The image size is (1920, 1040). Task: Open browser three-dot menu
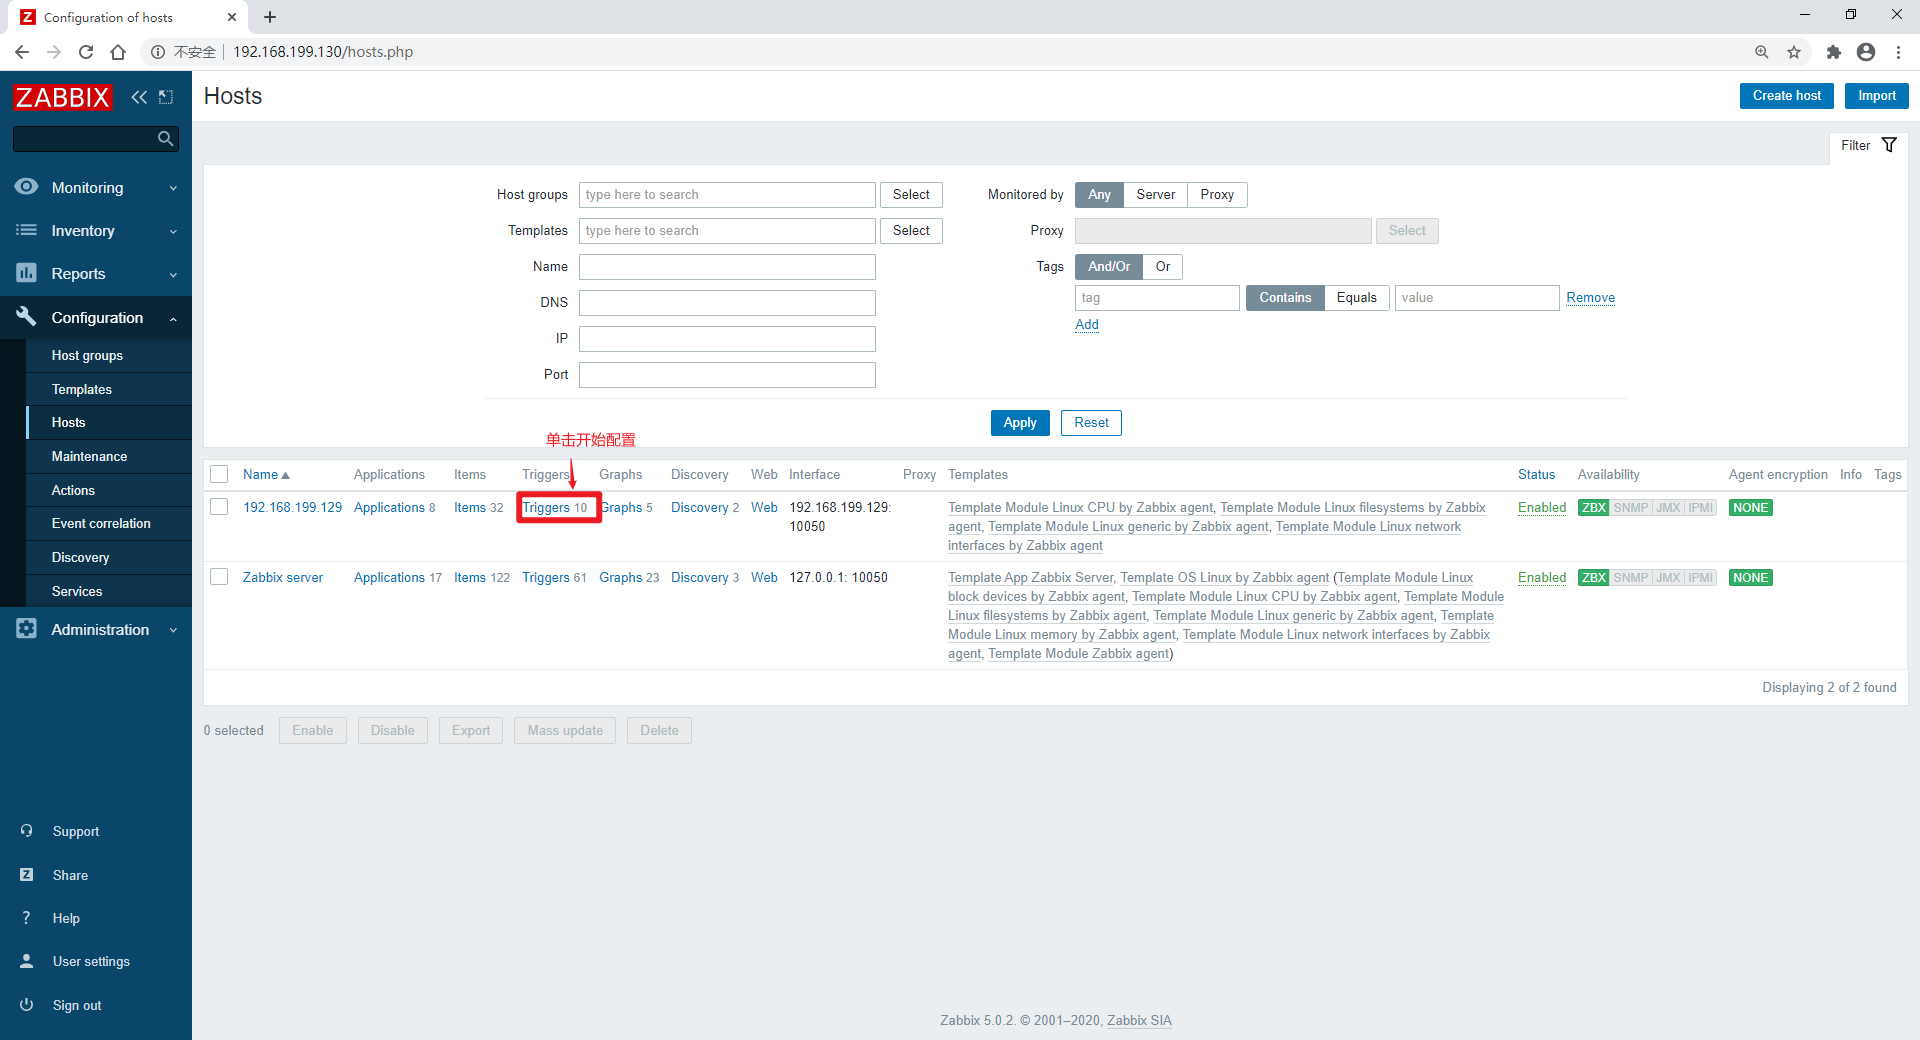(1898, 52)
